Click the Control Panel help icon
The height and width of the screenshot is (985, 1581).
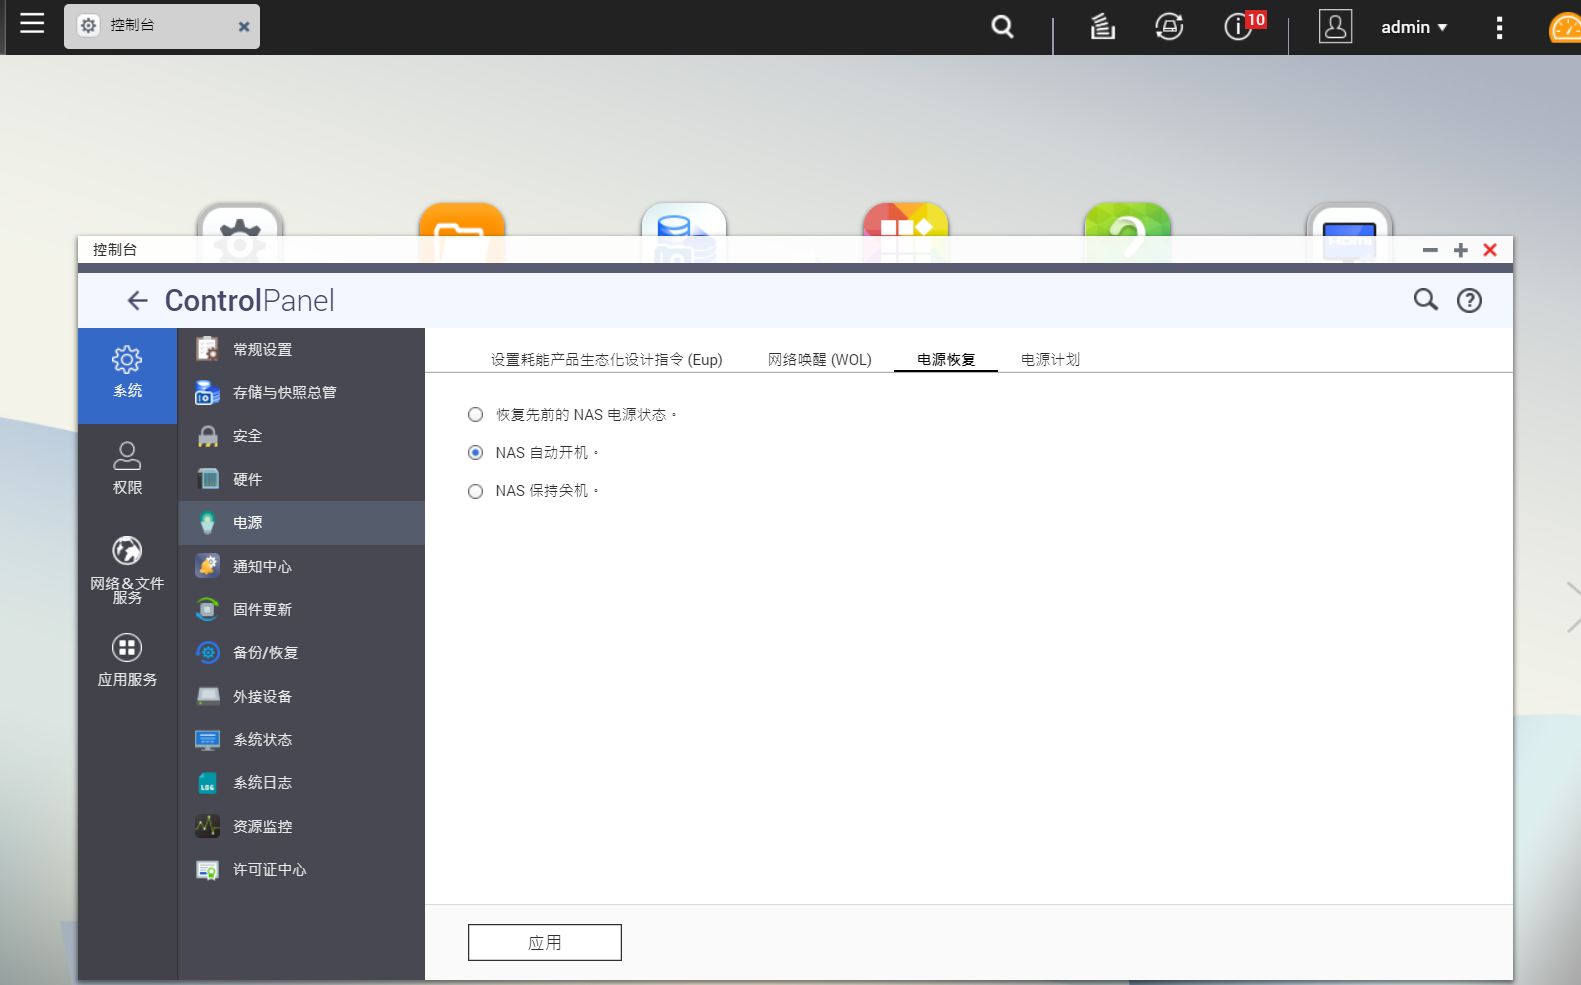click(x=1469, y=300)
